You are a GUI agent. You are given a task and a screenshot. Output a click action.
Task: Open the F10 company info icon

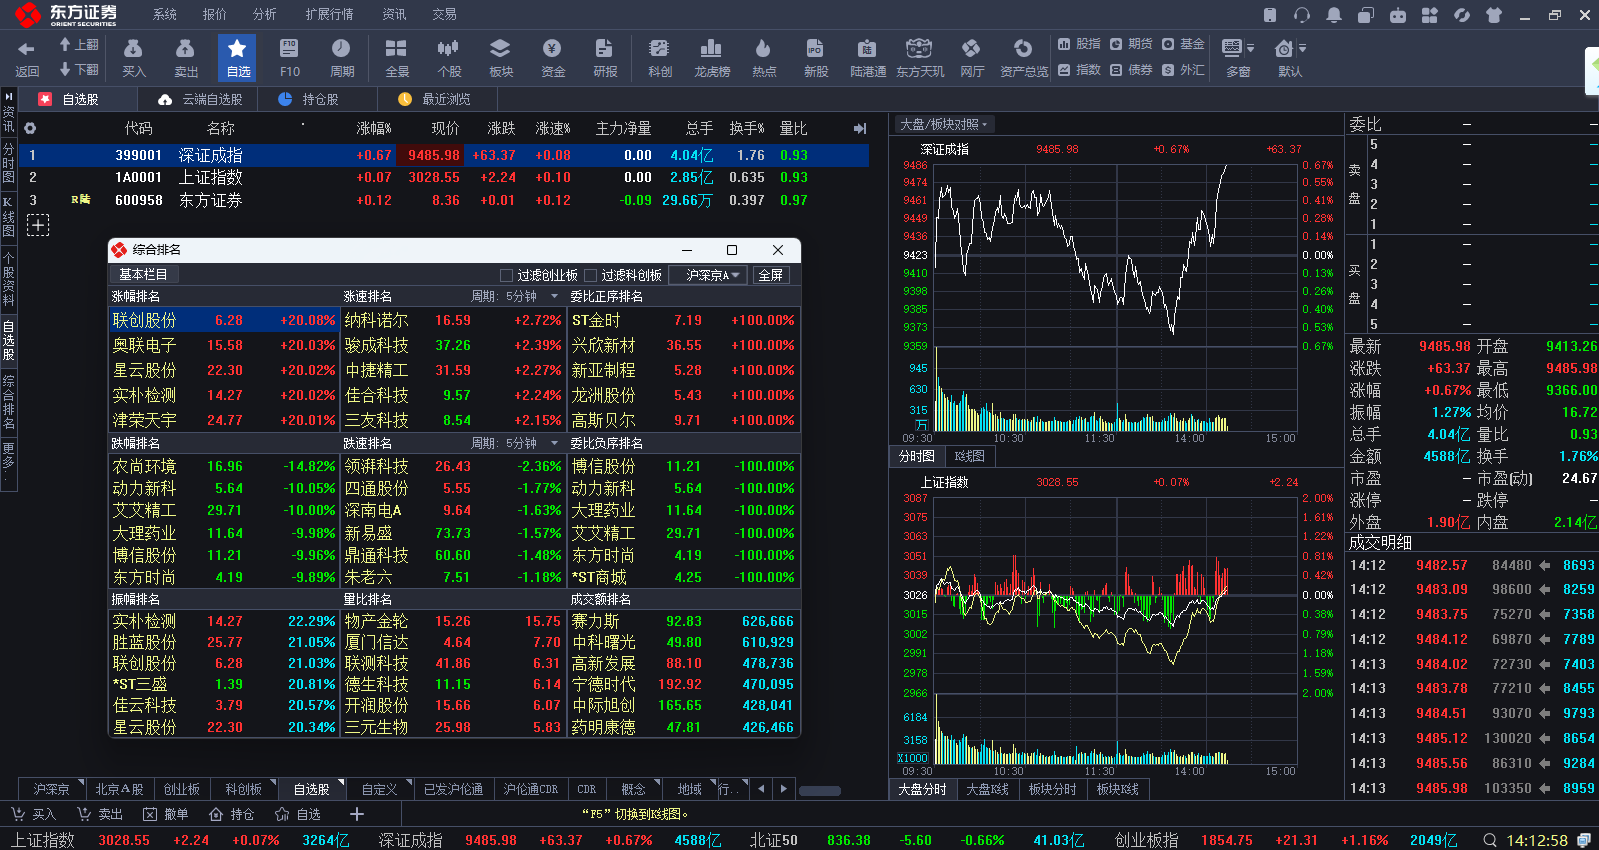tap(290, 58)
